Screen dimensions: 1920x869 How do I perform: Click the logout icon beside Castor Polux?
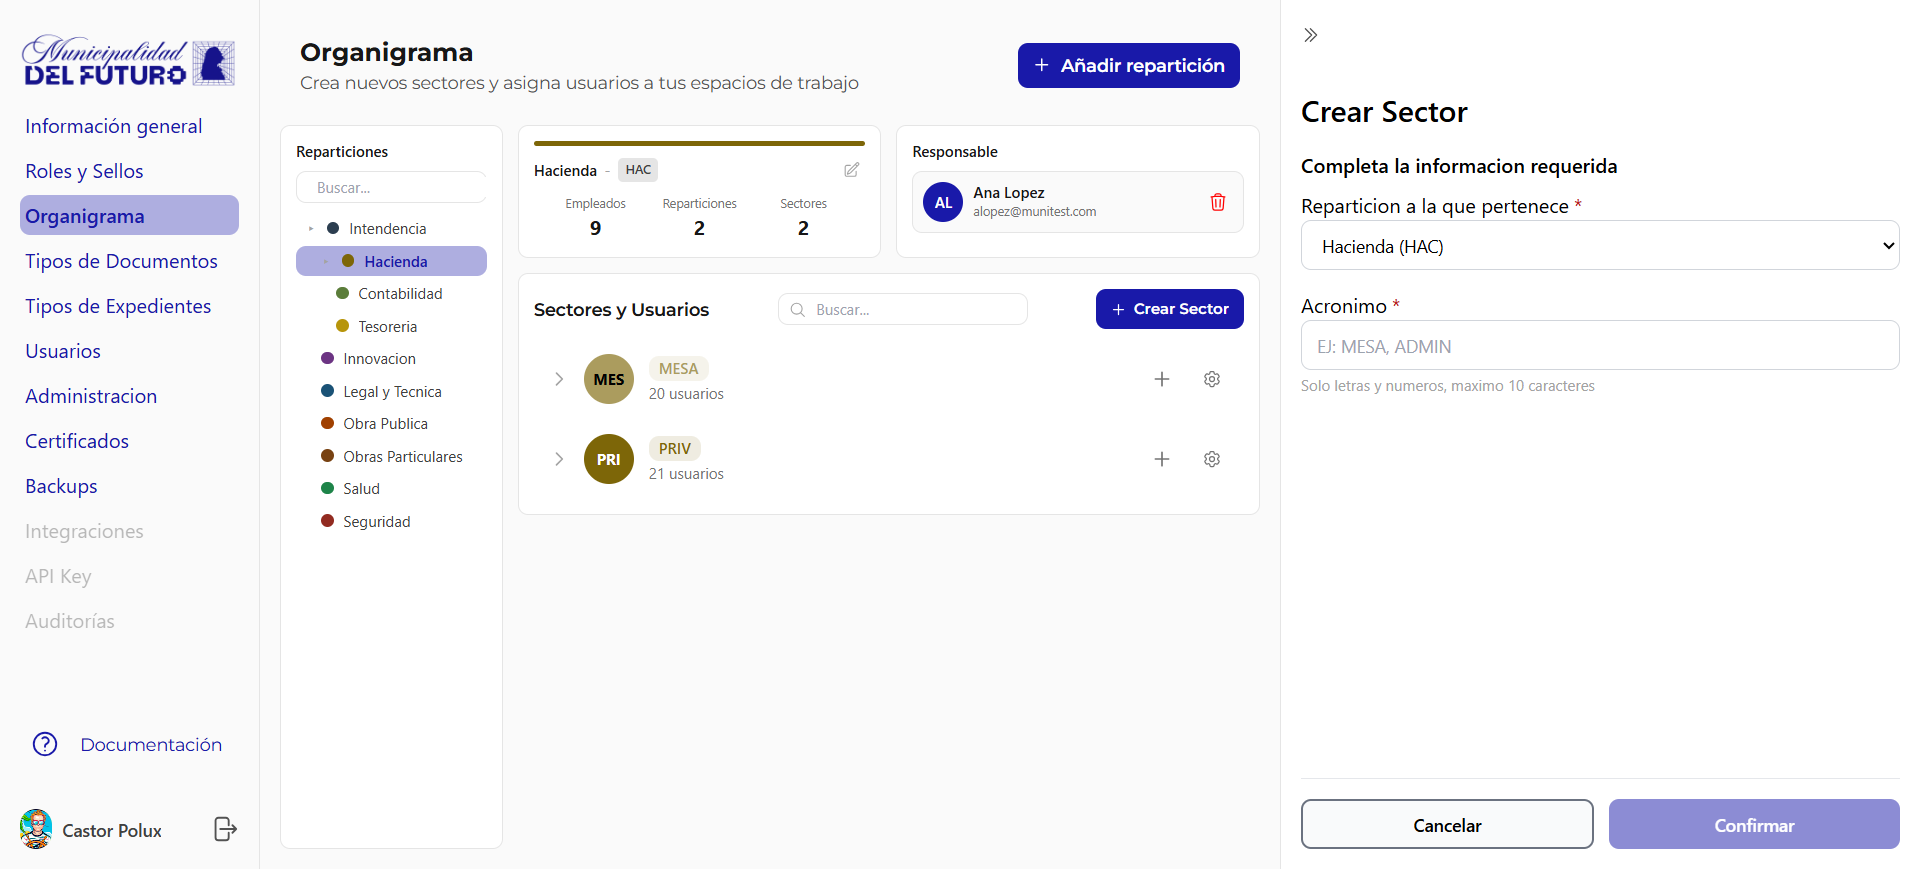tap(225, 829)
